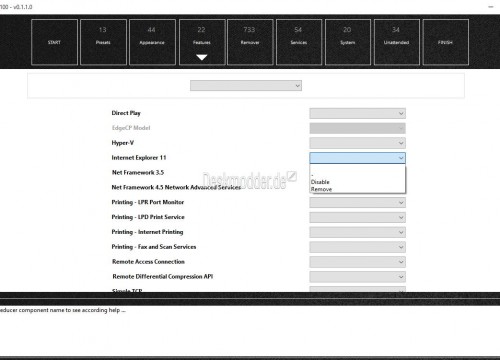Open the Printing - LPD Print Service dropdown
Screen dimensions: 500x360
[x=357, y=217]
